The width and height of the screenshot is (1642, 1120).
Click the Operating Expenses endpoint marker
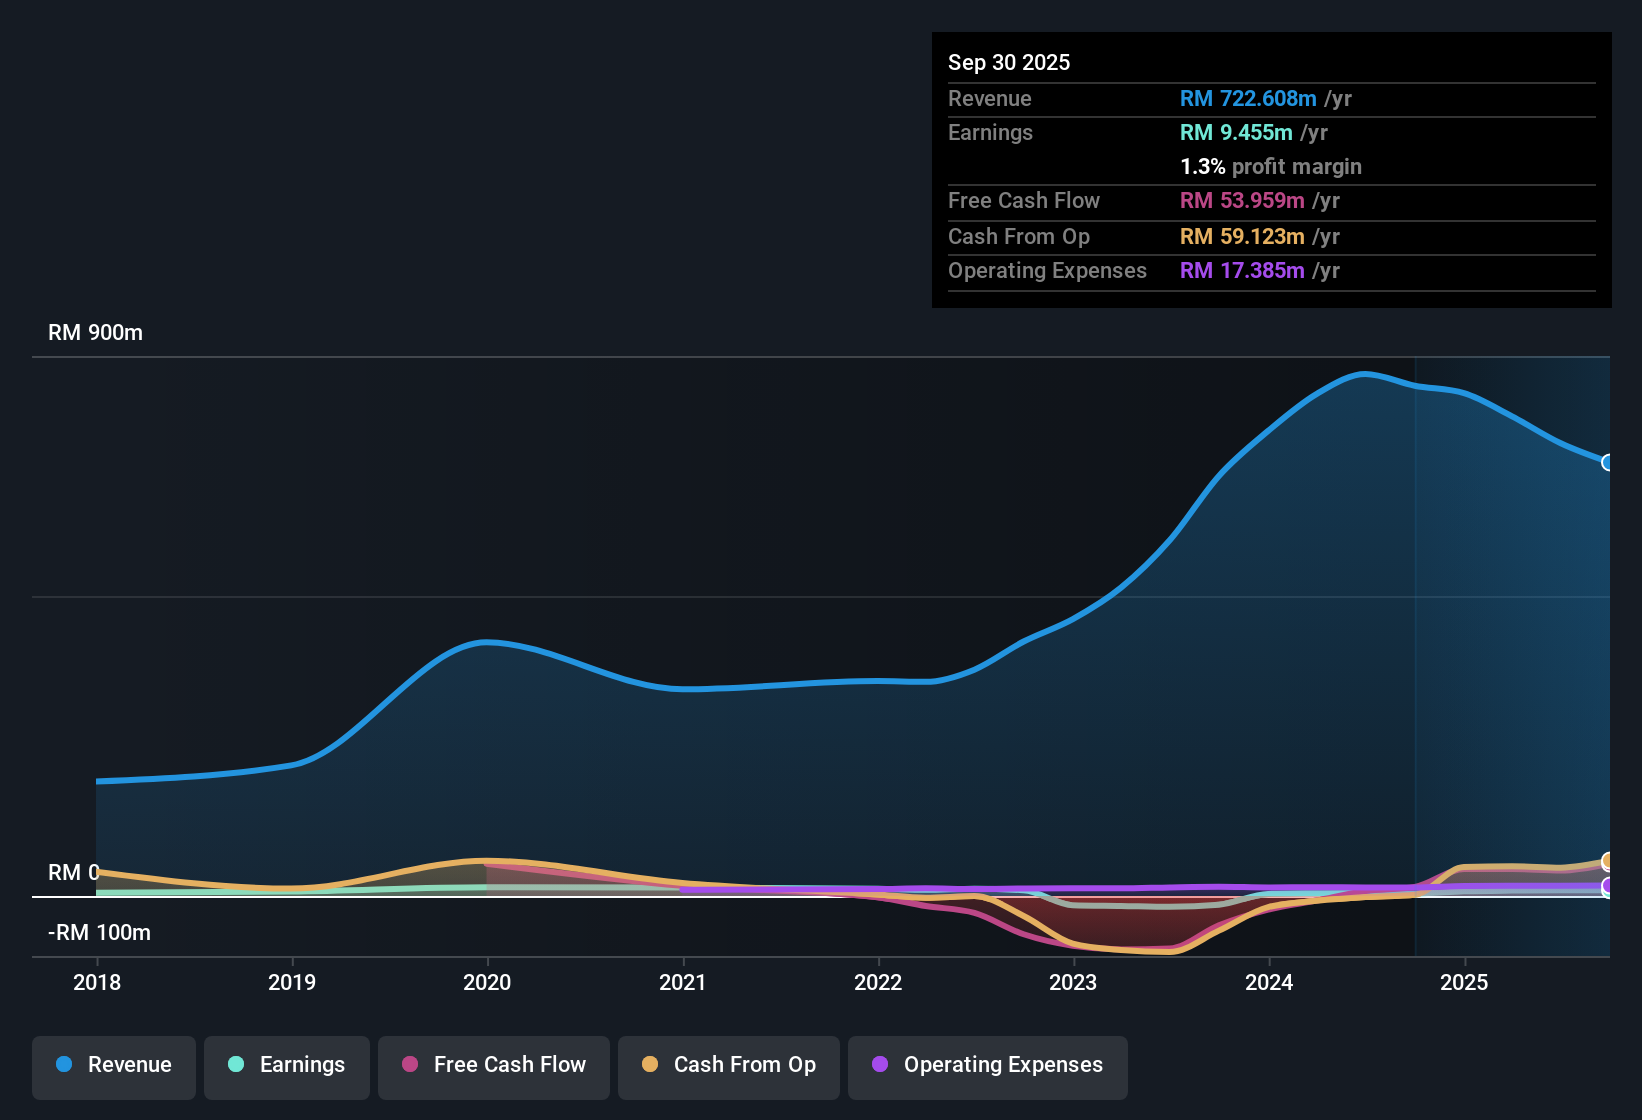point(1606,886)
